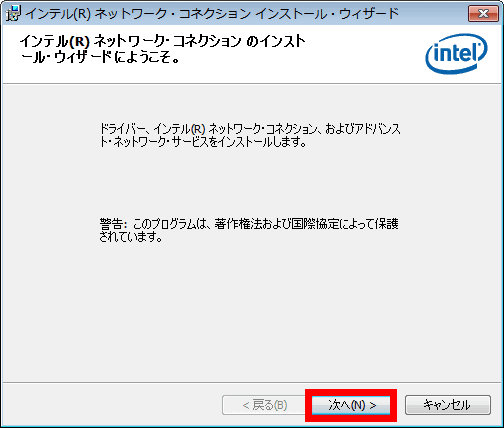This screenshot has width=504, height=428.
Task: Close the install wizard window
Action: pos(483,13)
